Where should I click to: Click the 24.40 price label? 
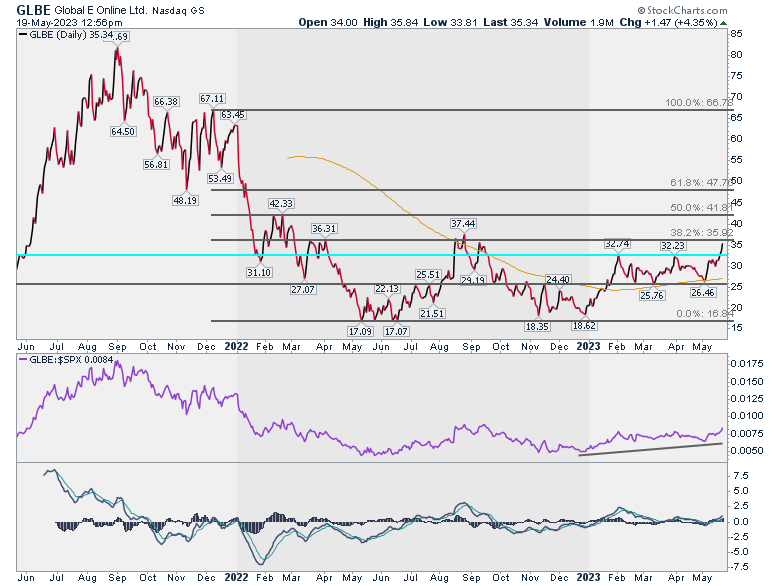[x=558, y=279]
